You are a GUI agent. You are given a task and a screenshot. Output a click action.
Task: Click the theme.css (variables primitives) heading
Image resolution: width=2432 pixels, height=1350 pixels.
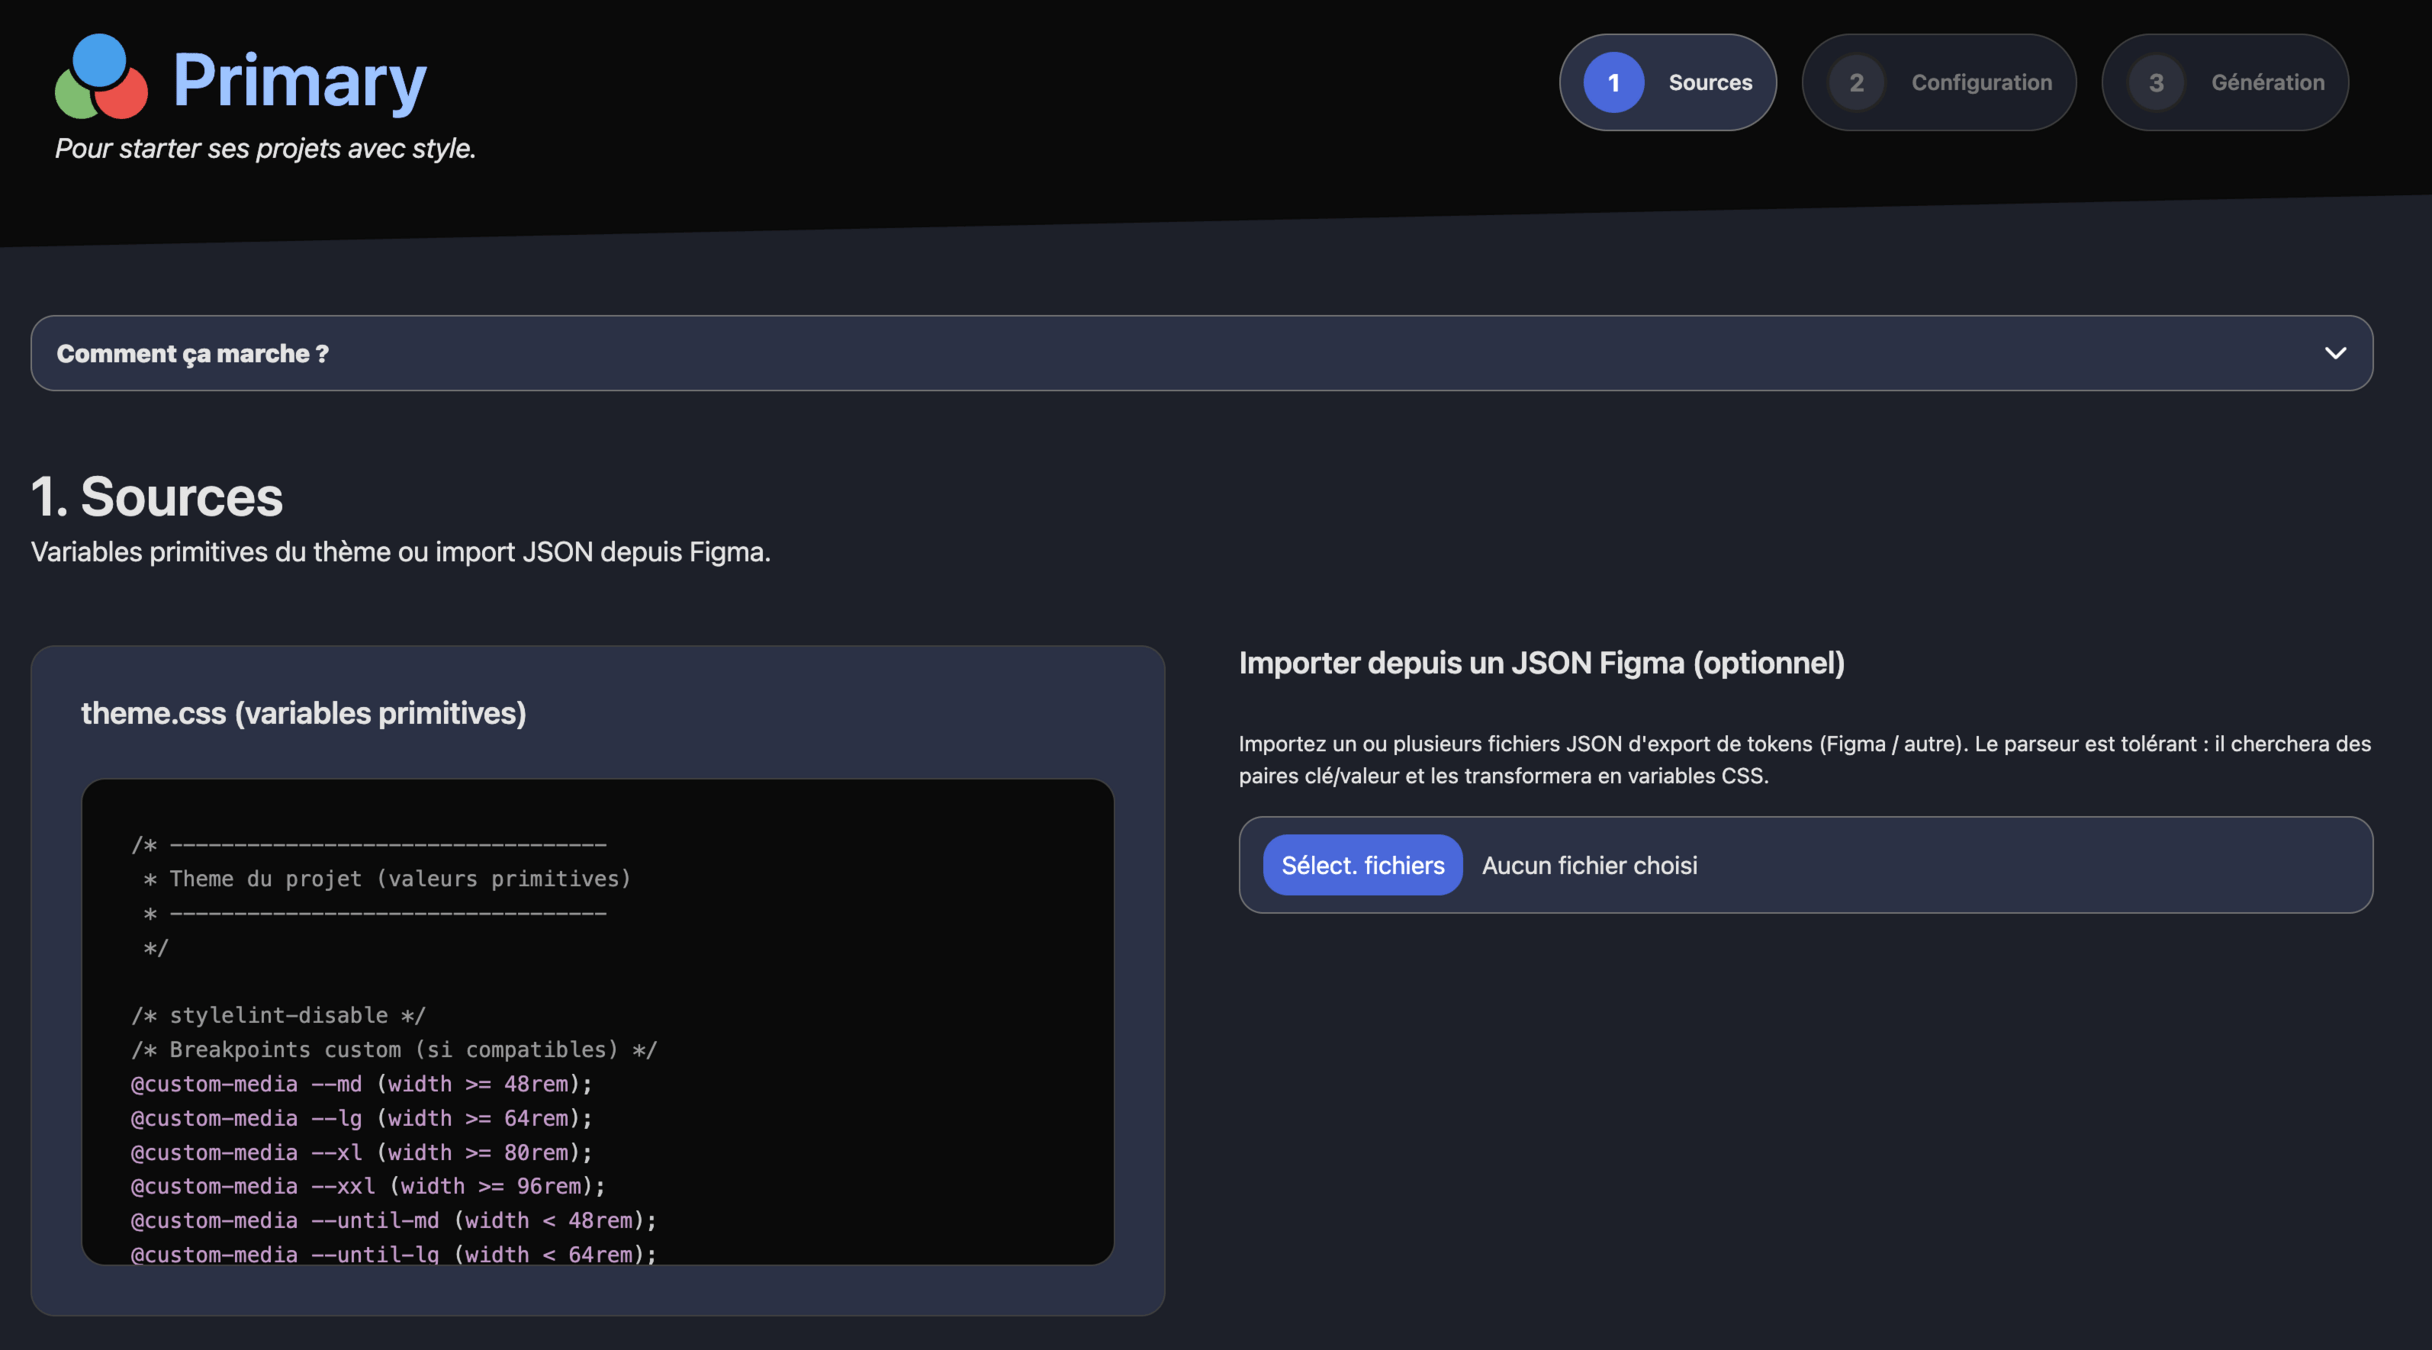[x=303, y=713]
